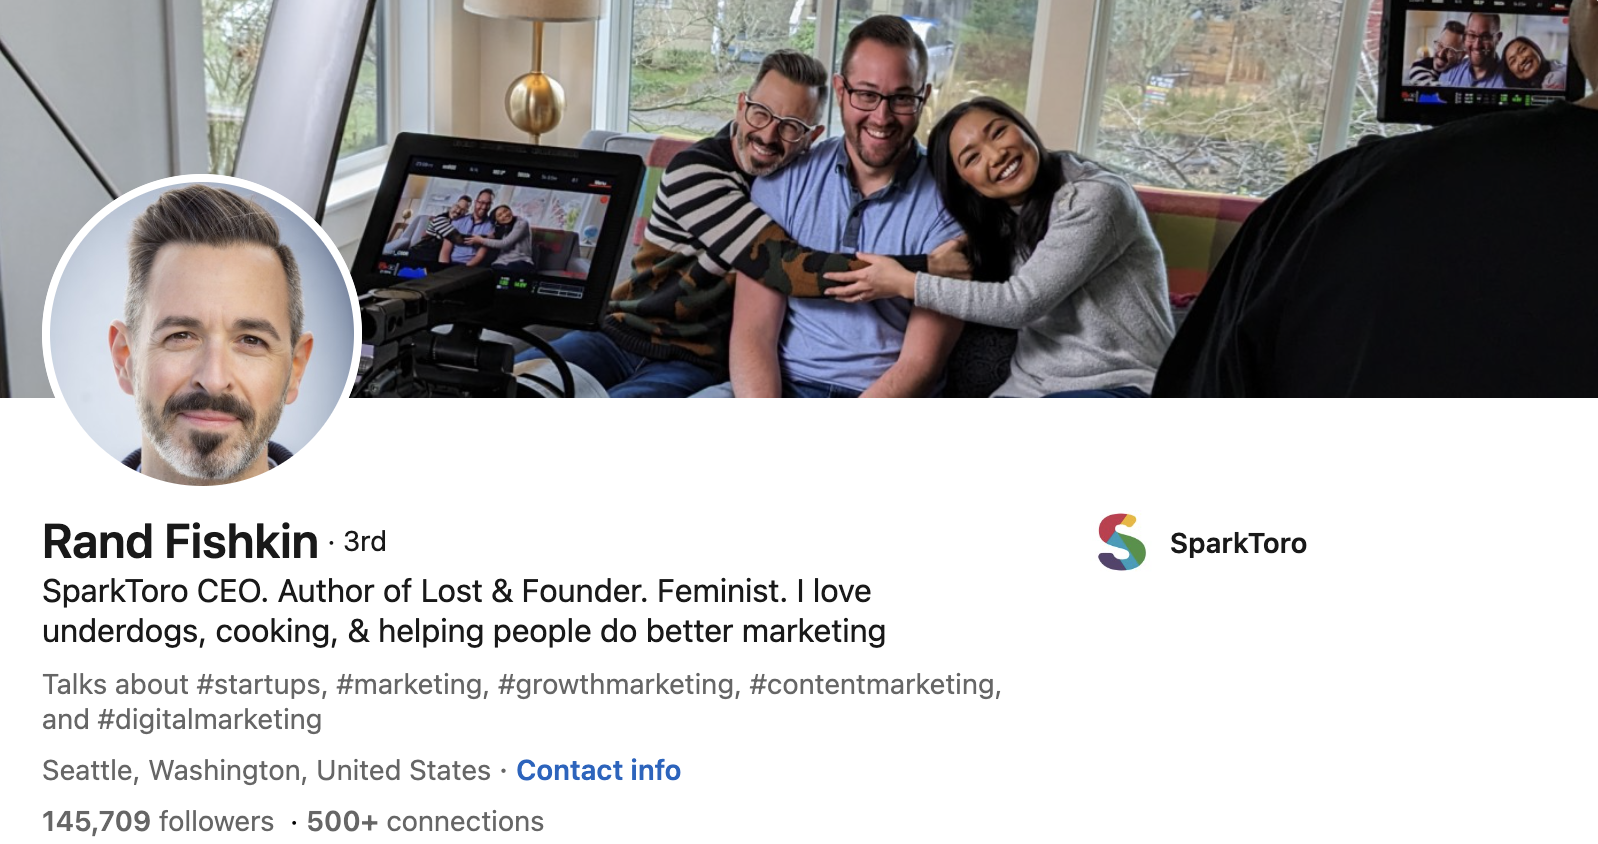Viewport: 1598px width, 844px height.
Task: View the 500+ connections link
Action: pos(425,821)
